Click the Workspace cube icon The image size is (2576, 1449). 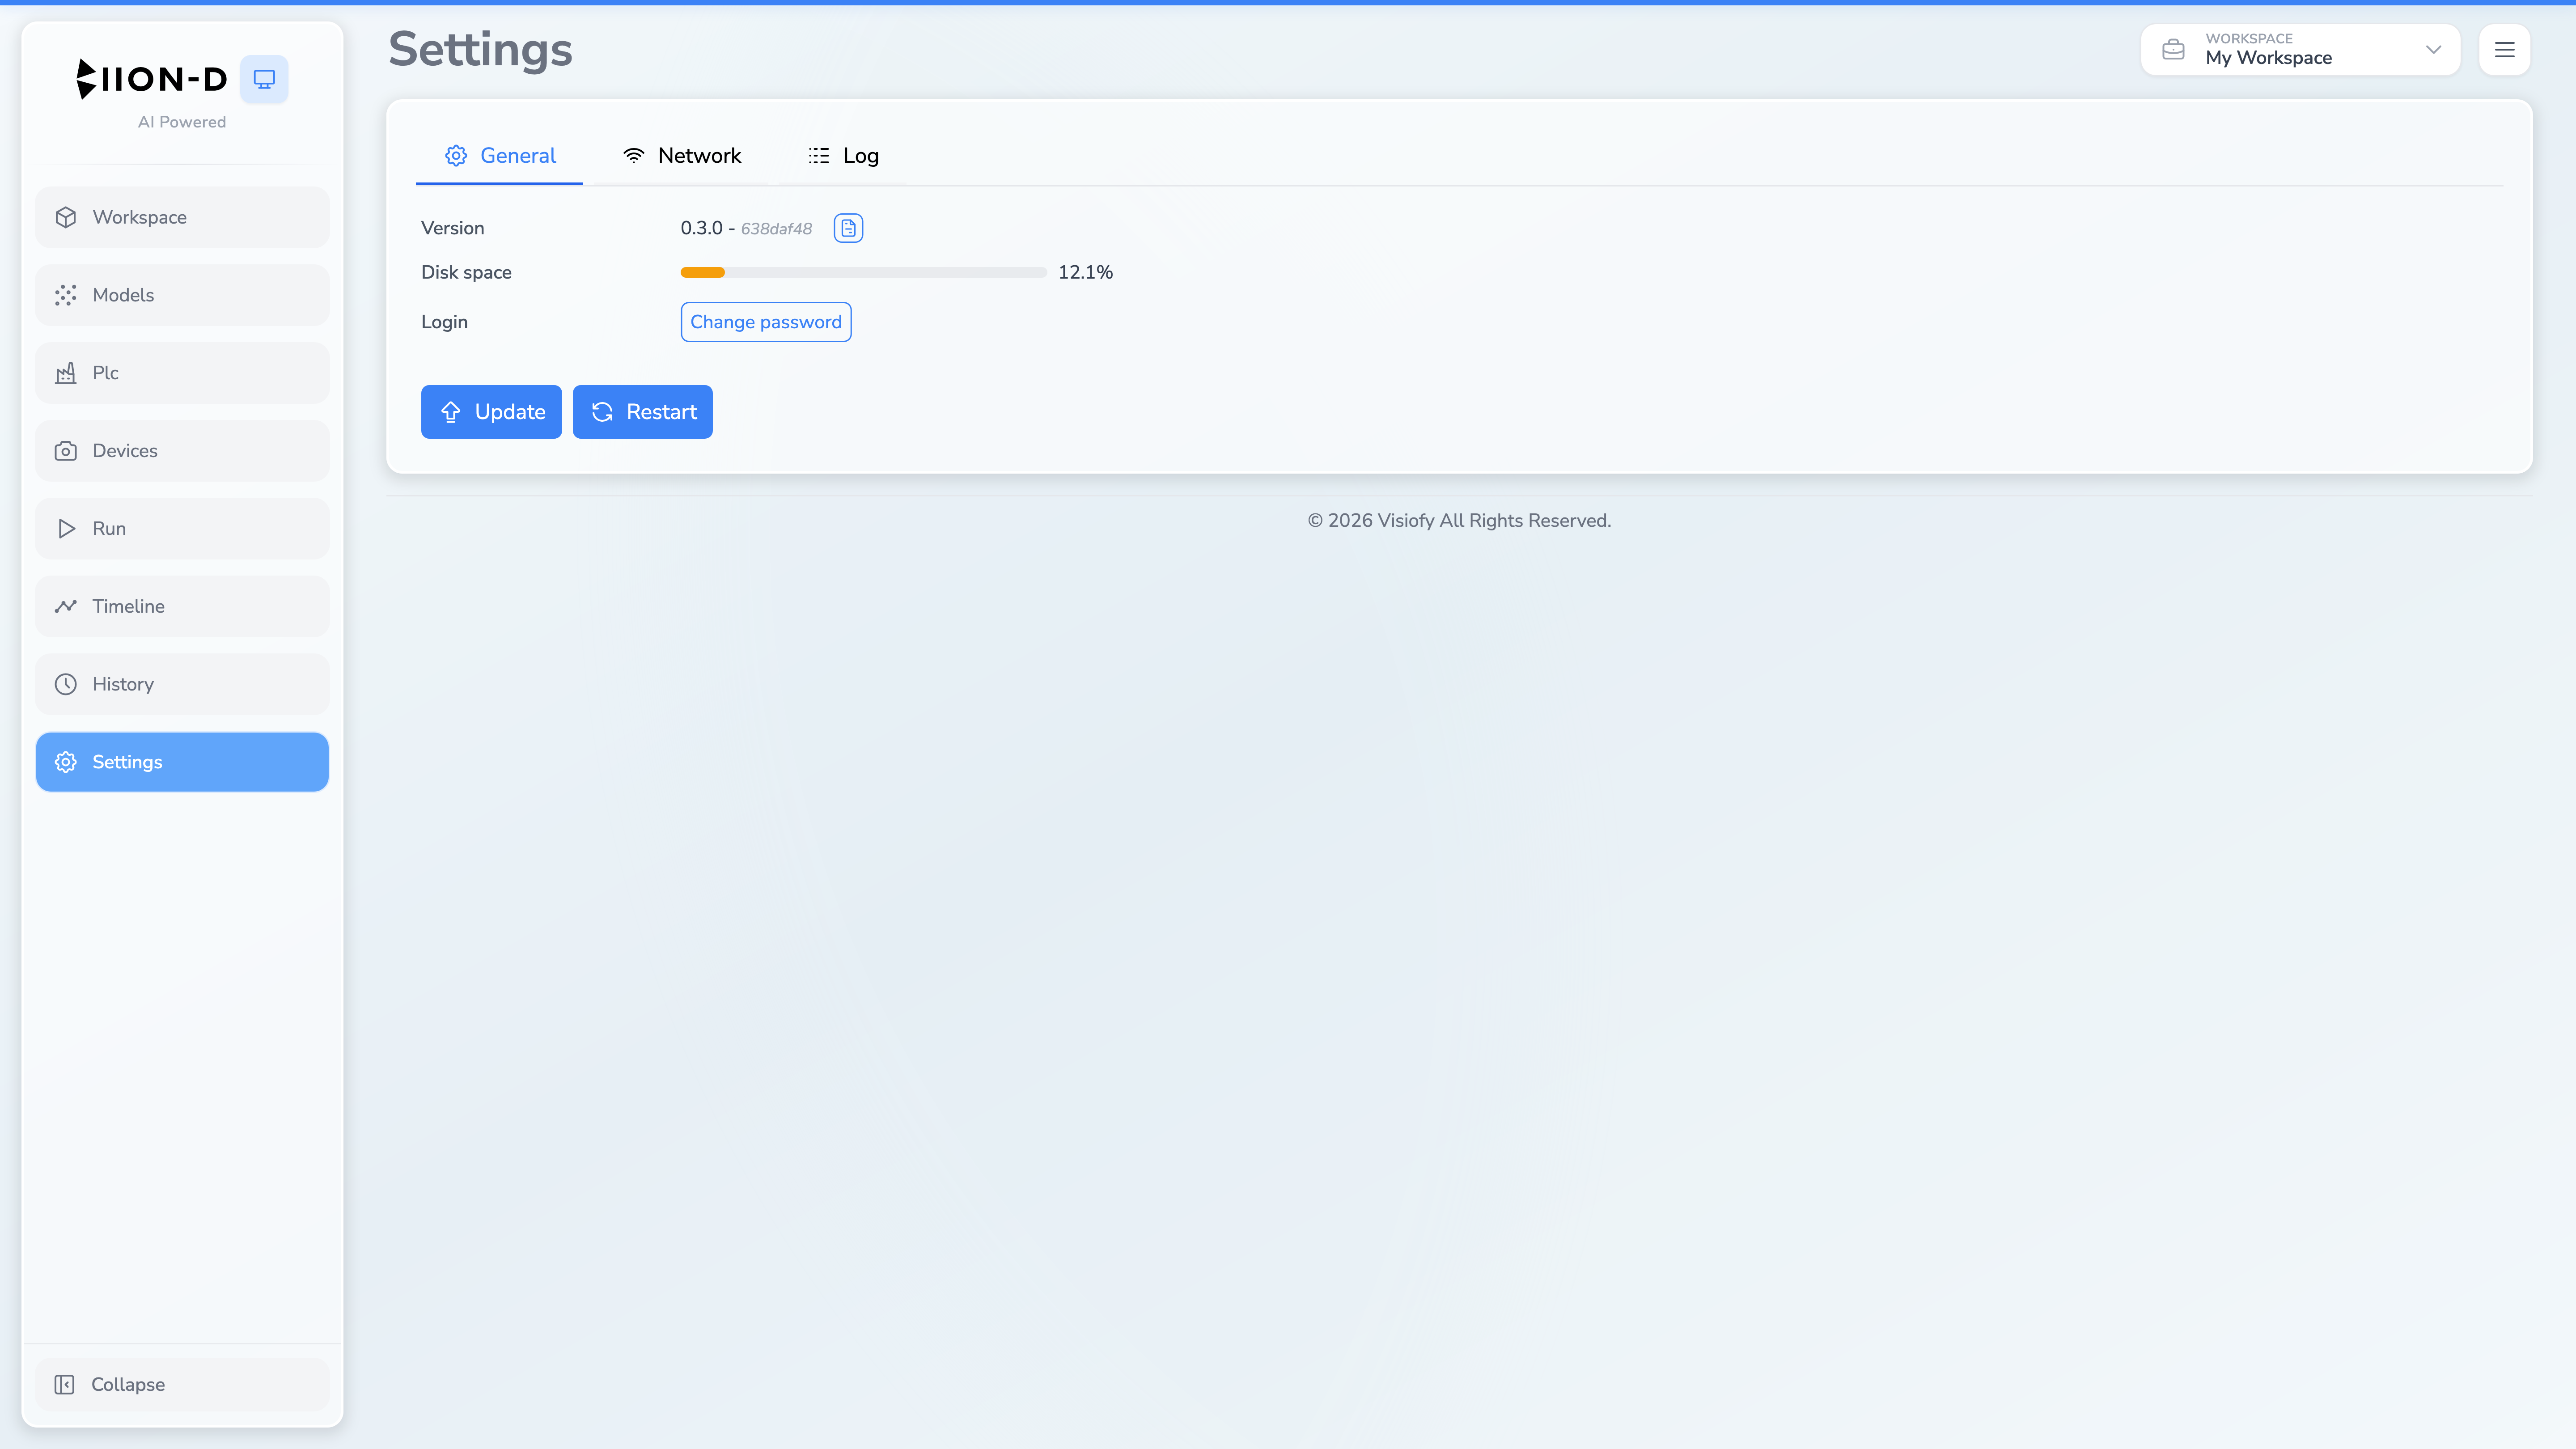click(x=66, y=217)
